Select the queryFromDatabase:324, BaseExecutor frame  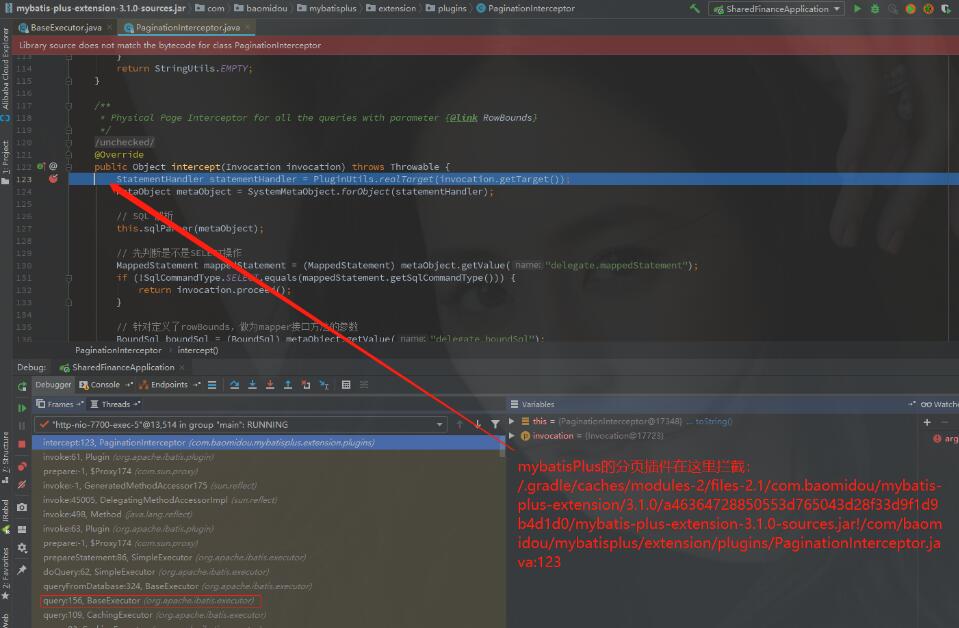[267, 586]
